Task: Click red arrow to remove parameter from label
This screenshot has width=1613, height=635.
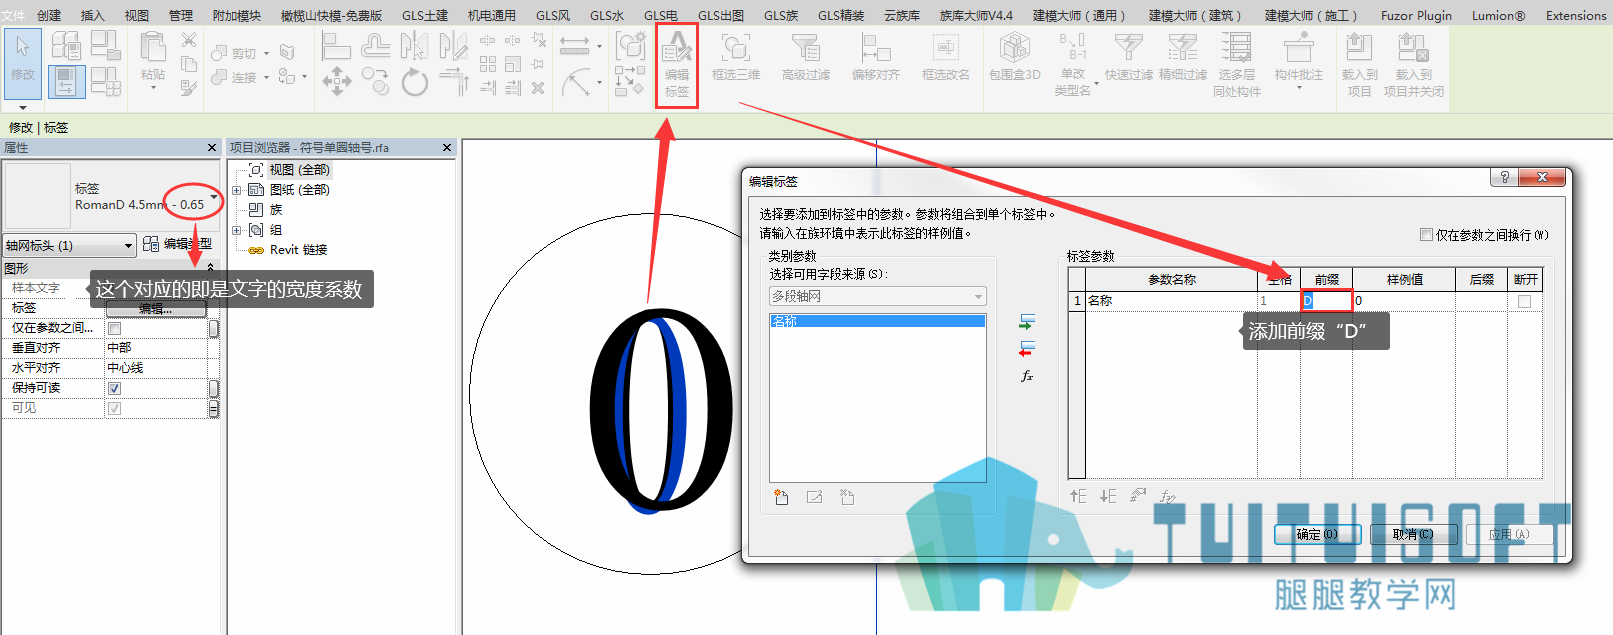Action: point(1026,349)
